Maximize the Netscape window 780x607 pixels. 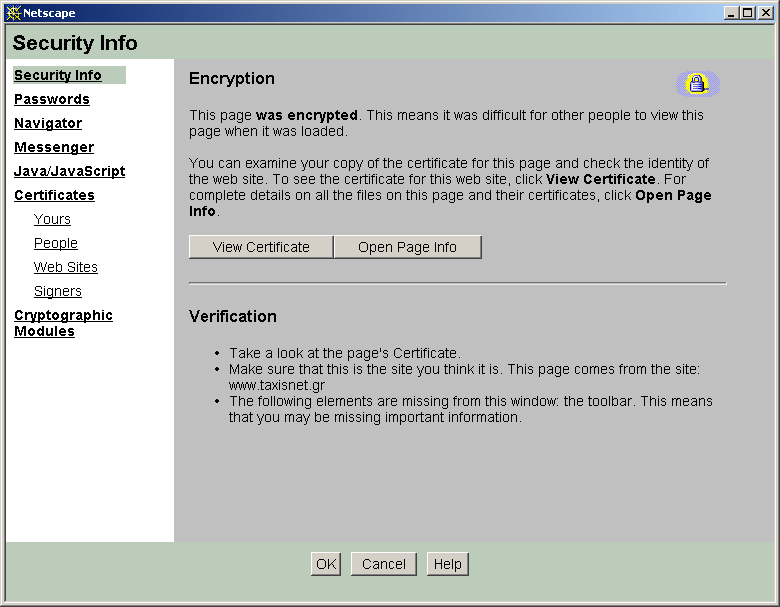[x=747, y=13]
